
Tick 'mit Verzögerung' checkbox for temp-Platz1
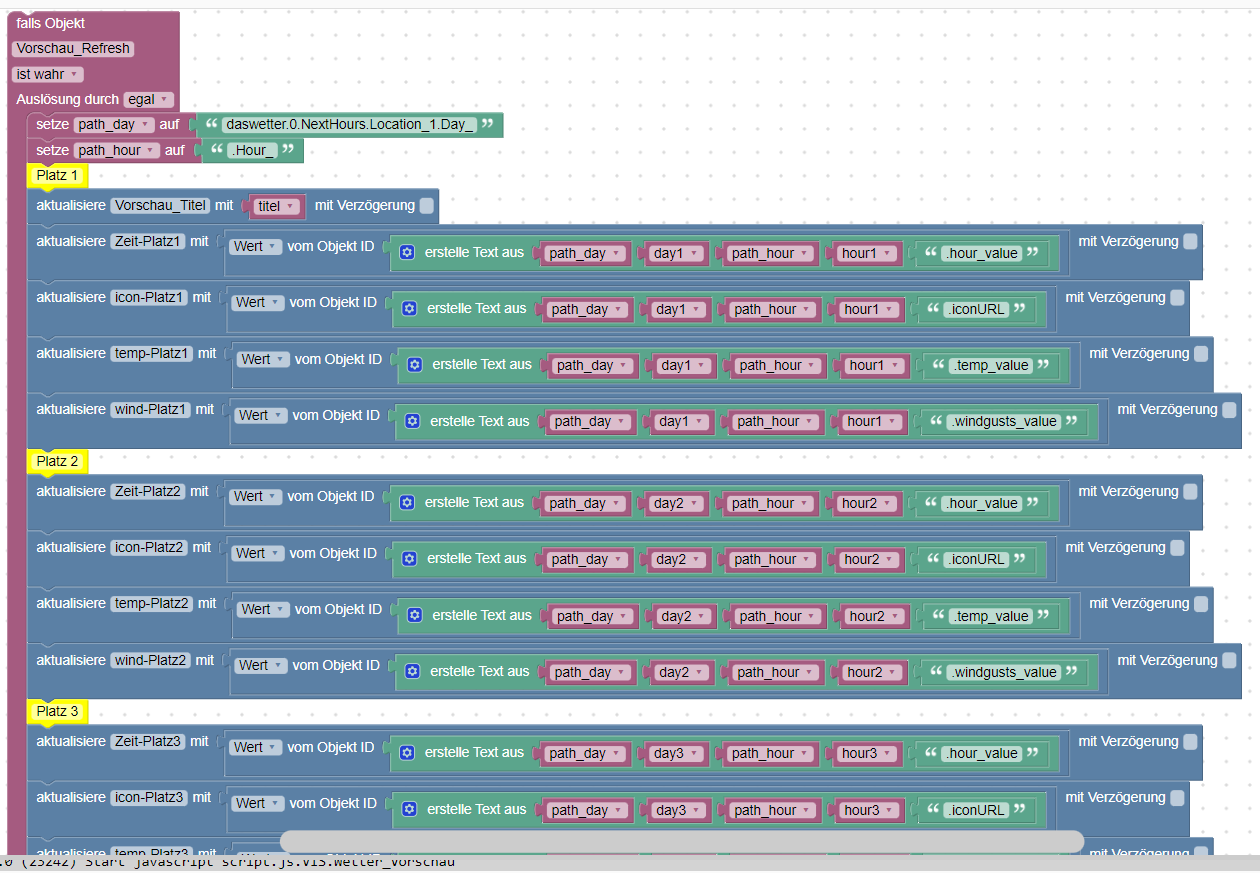pos(1201,353)
